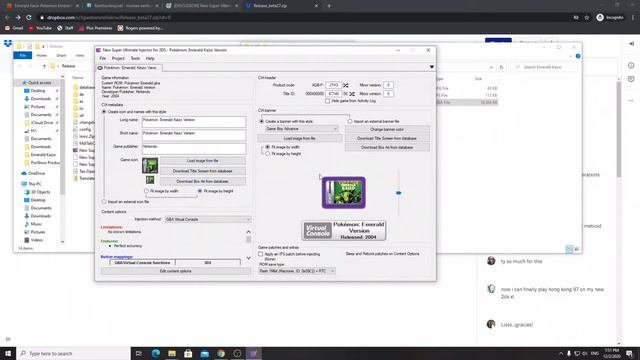Open Windows Start menu
This screenshot has height=360, width=640.
pos(8,353)
